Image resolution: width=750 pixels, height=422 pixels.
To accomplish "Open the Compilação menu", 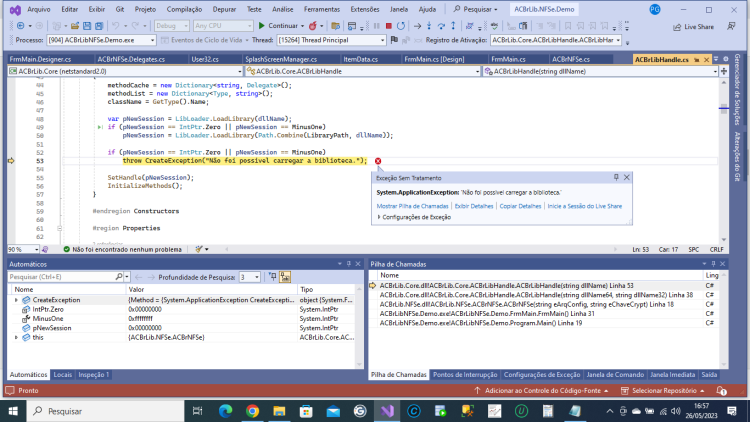I will (x=184, y=9).
